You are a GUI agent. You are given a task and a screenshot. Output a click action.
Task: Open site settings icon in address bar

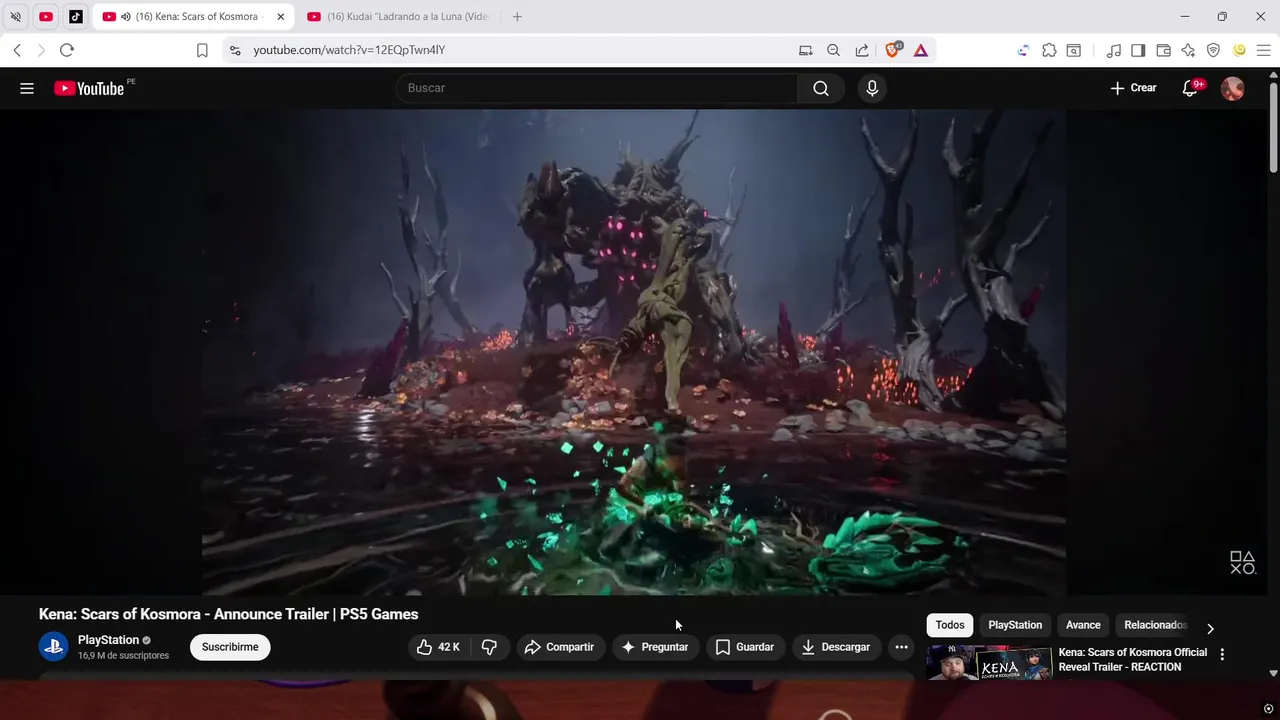coord(235,50)
